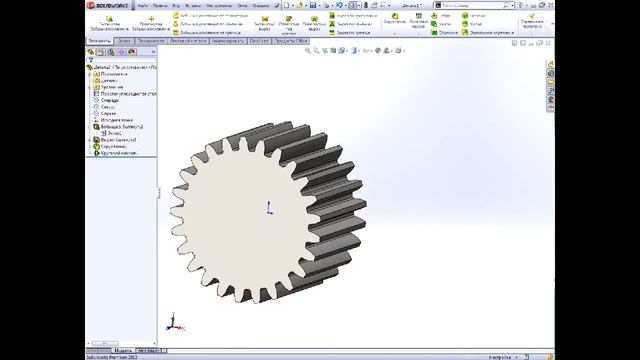Choose the Swept Boss/Base ribbon command

click(x=210, y=15)
